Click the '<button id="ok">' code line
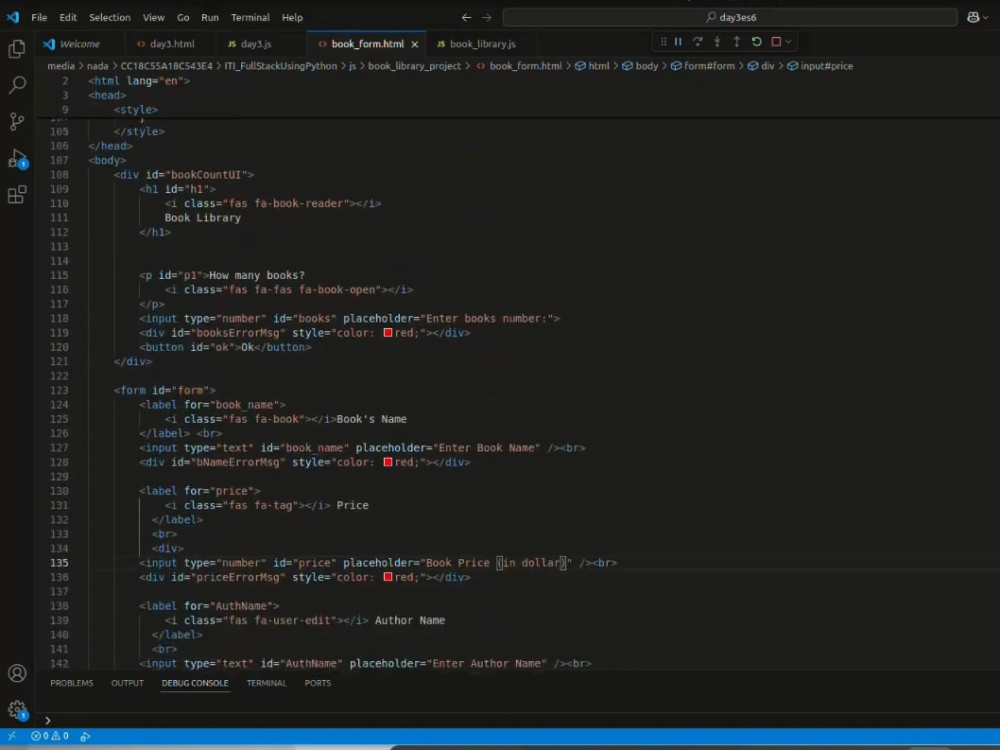The image size is (1000, 750). pyautogui.click(x=225, y=348)
